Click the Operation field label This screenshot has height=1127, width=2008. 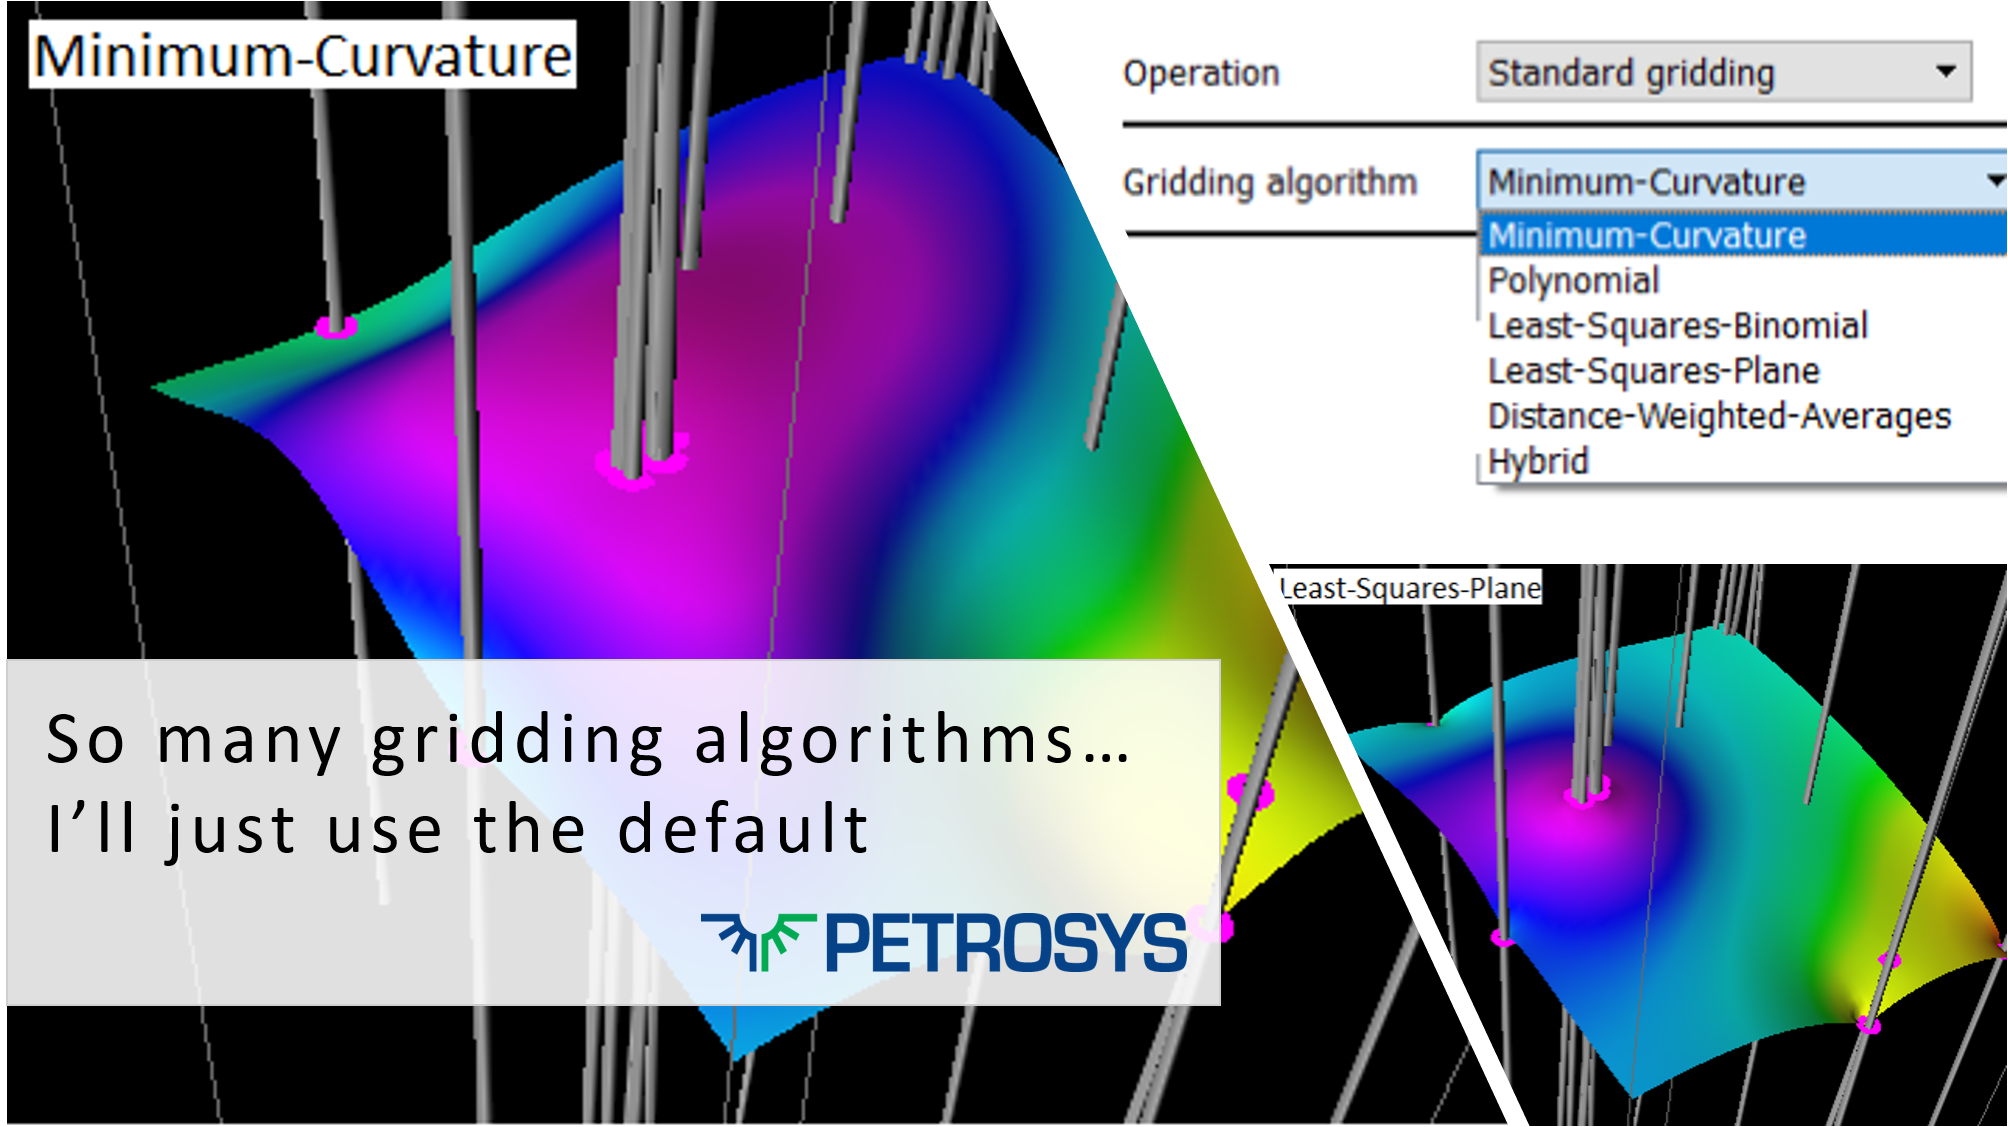pyautogui.click(x=1201, y=73)
